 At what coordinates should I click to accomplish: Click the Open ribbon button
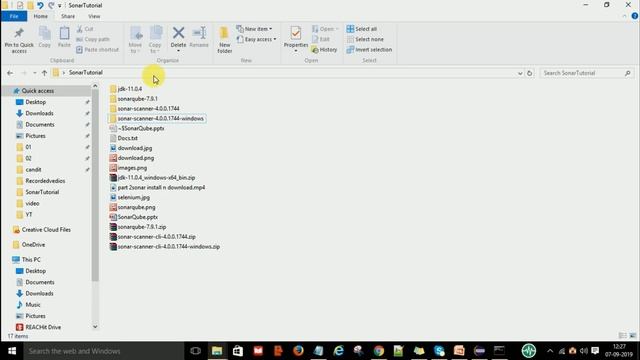coord(325,29)
